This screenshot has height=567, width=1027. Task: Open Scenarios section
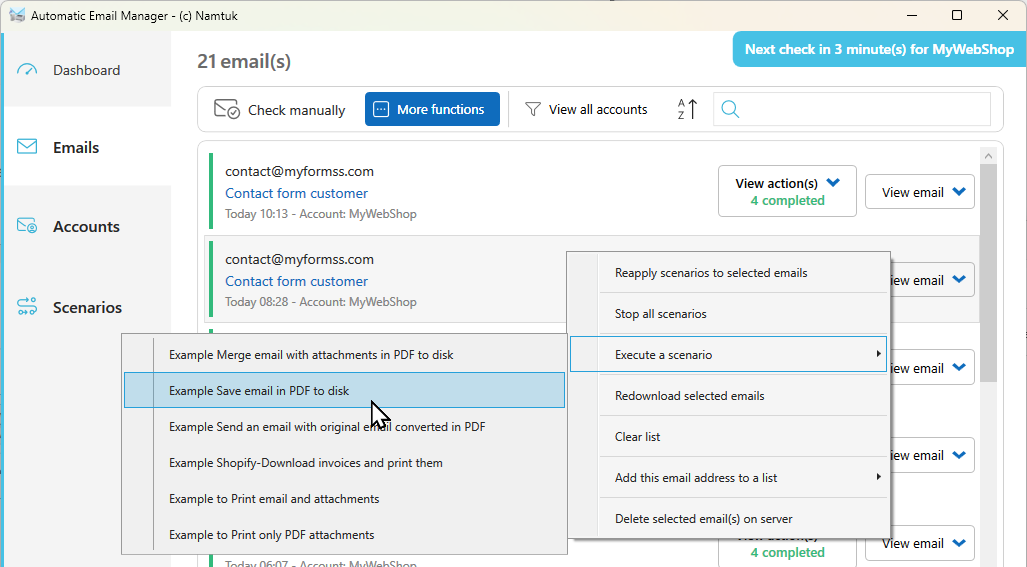click(x=88, y=306)
